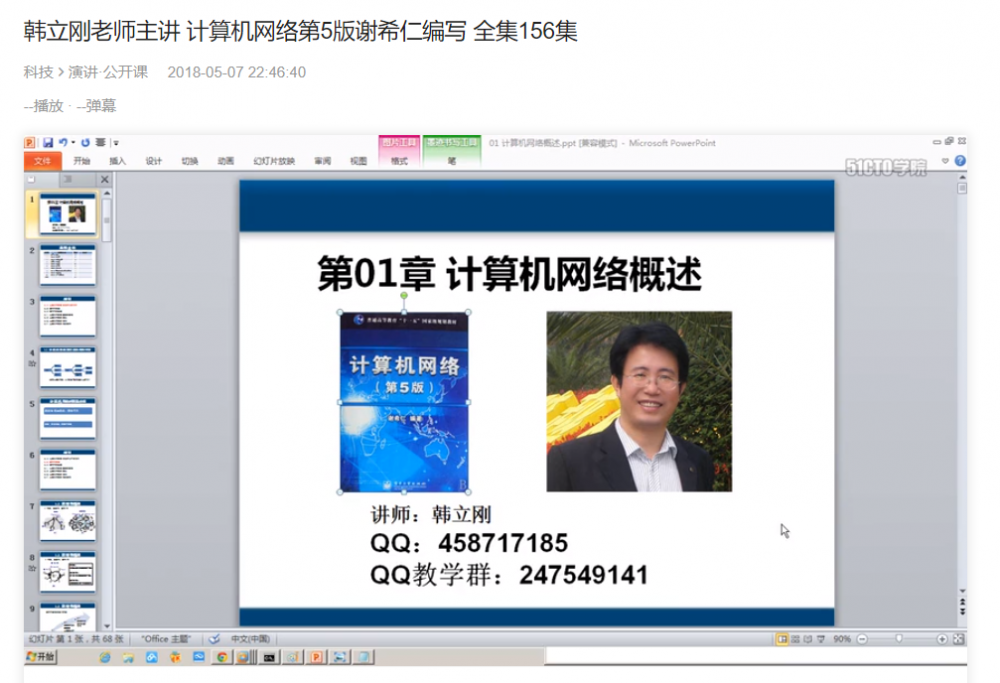Save the presentation using the Quick Access Save icon
Screen dimensions: 1000x683
click(48, 142)
